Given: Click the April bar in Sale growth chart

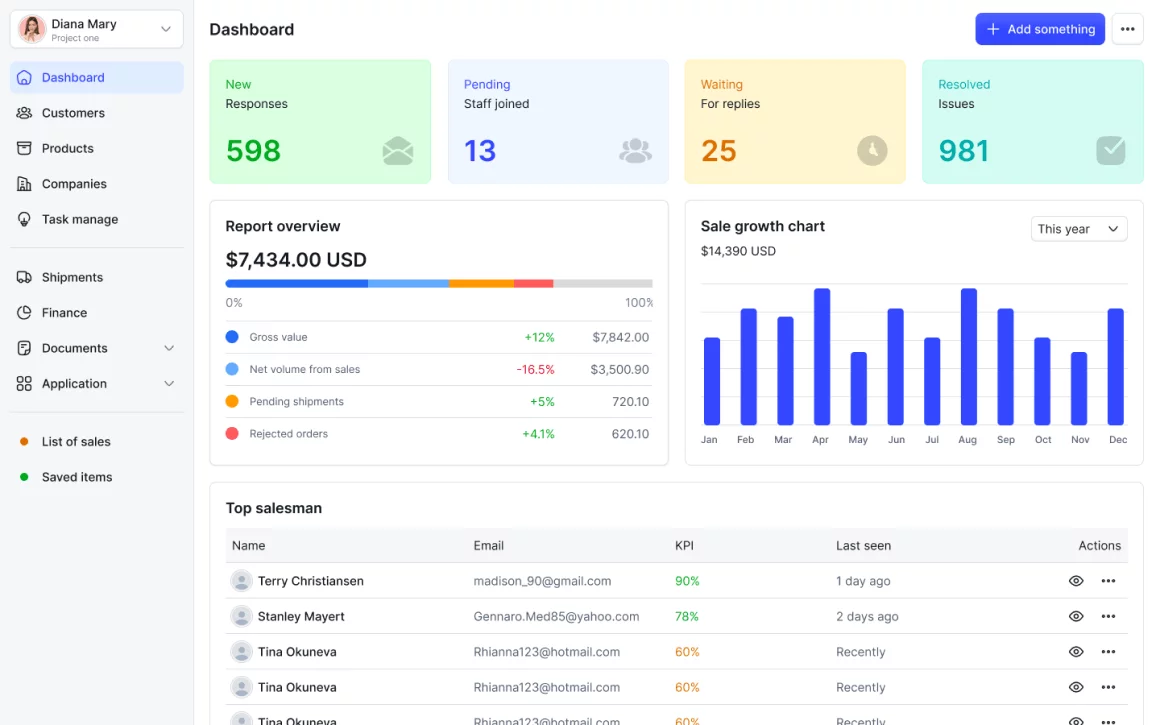Looking at the screenshot, I should pos(822,357).
